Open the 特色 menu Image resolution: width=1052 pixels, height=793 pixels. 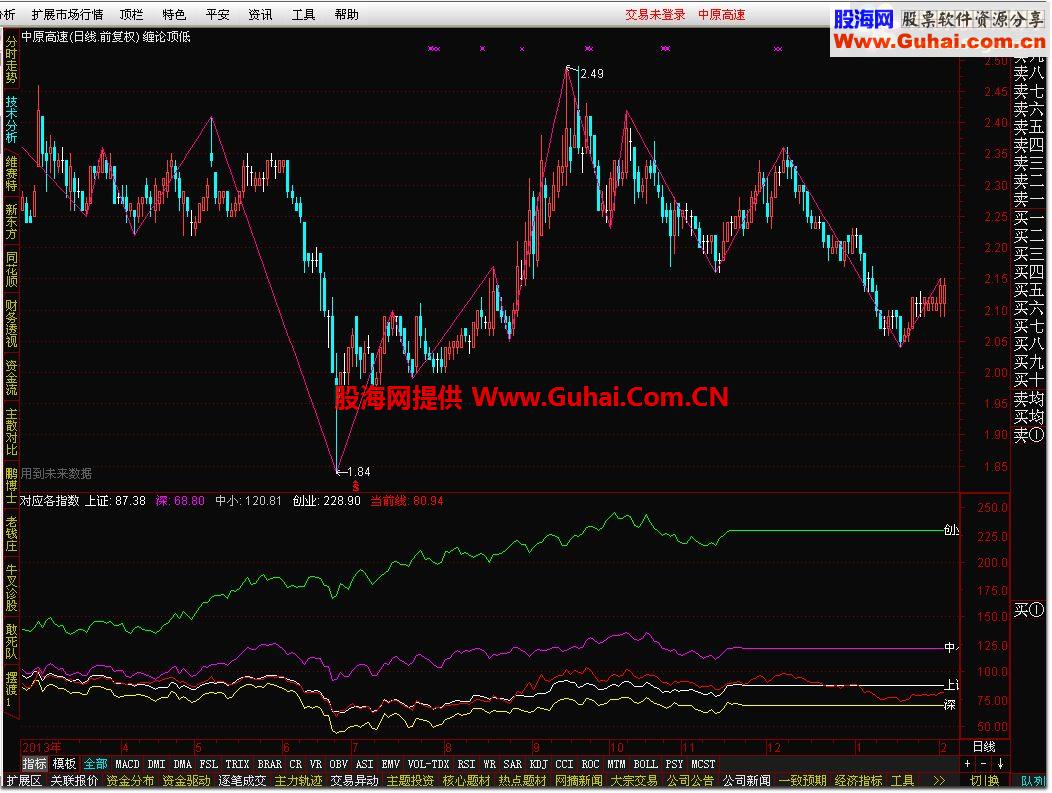(x=174, y=14)
